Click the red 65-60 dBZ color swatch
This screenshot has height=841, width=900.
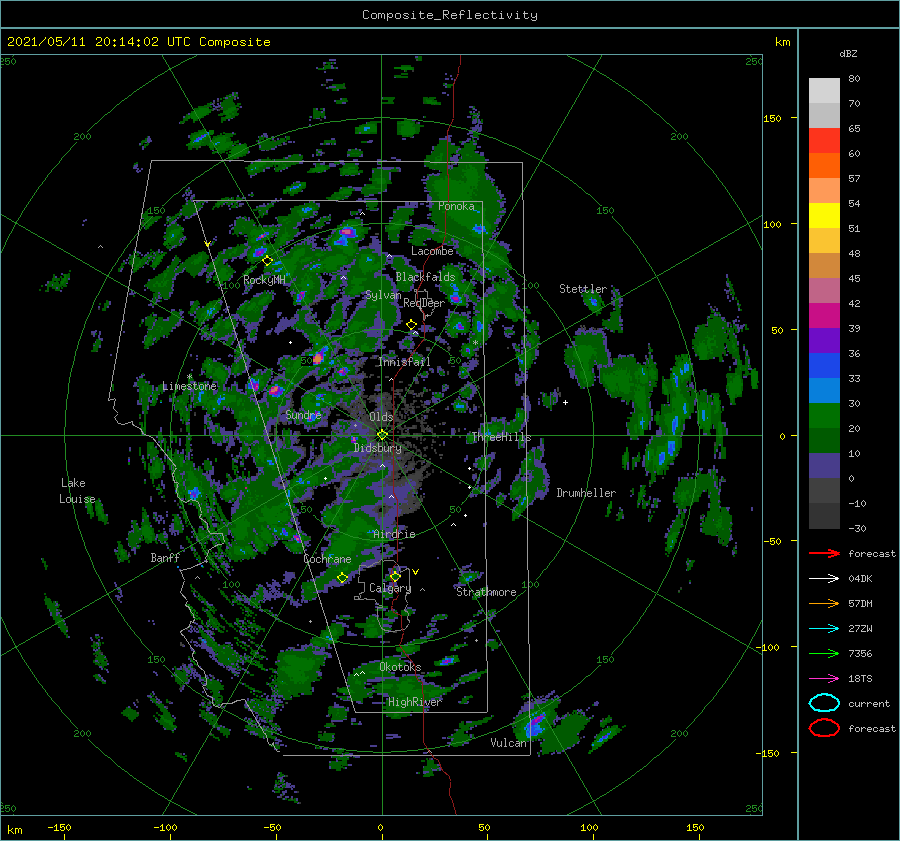[x=824, y=141]
